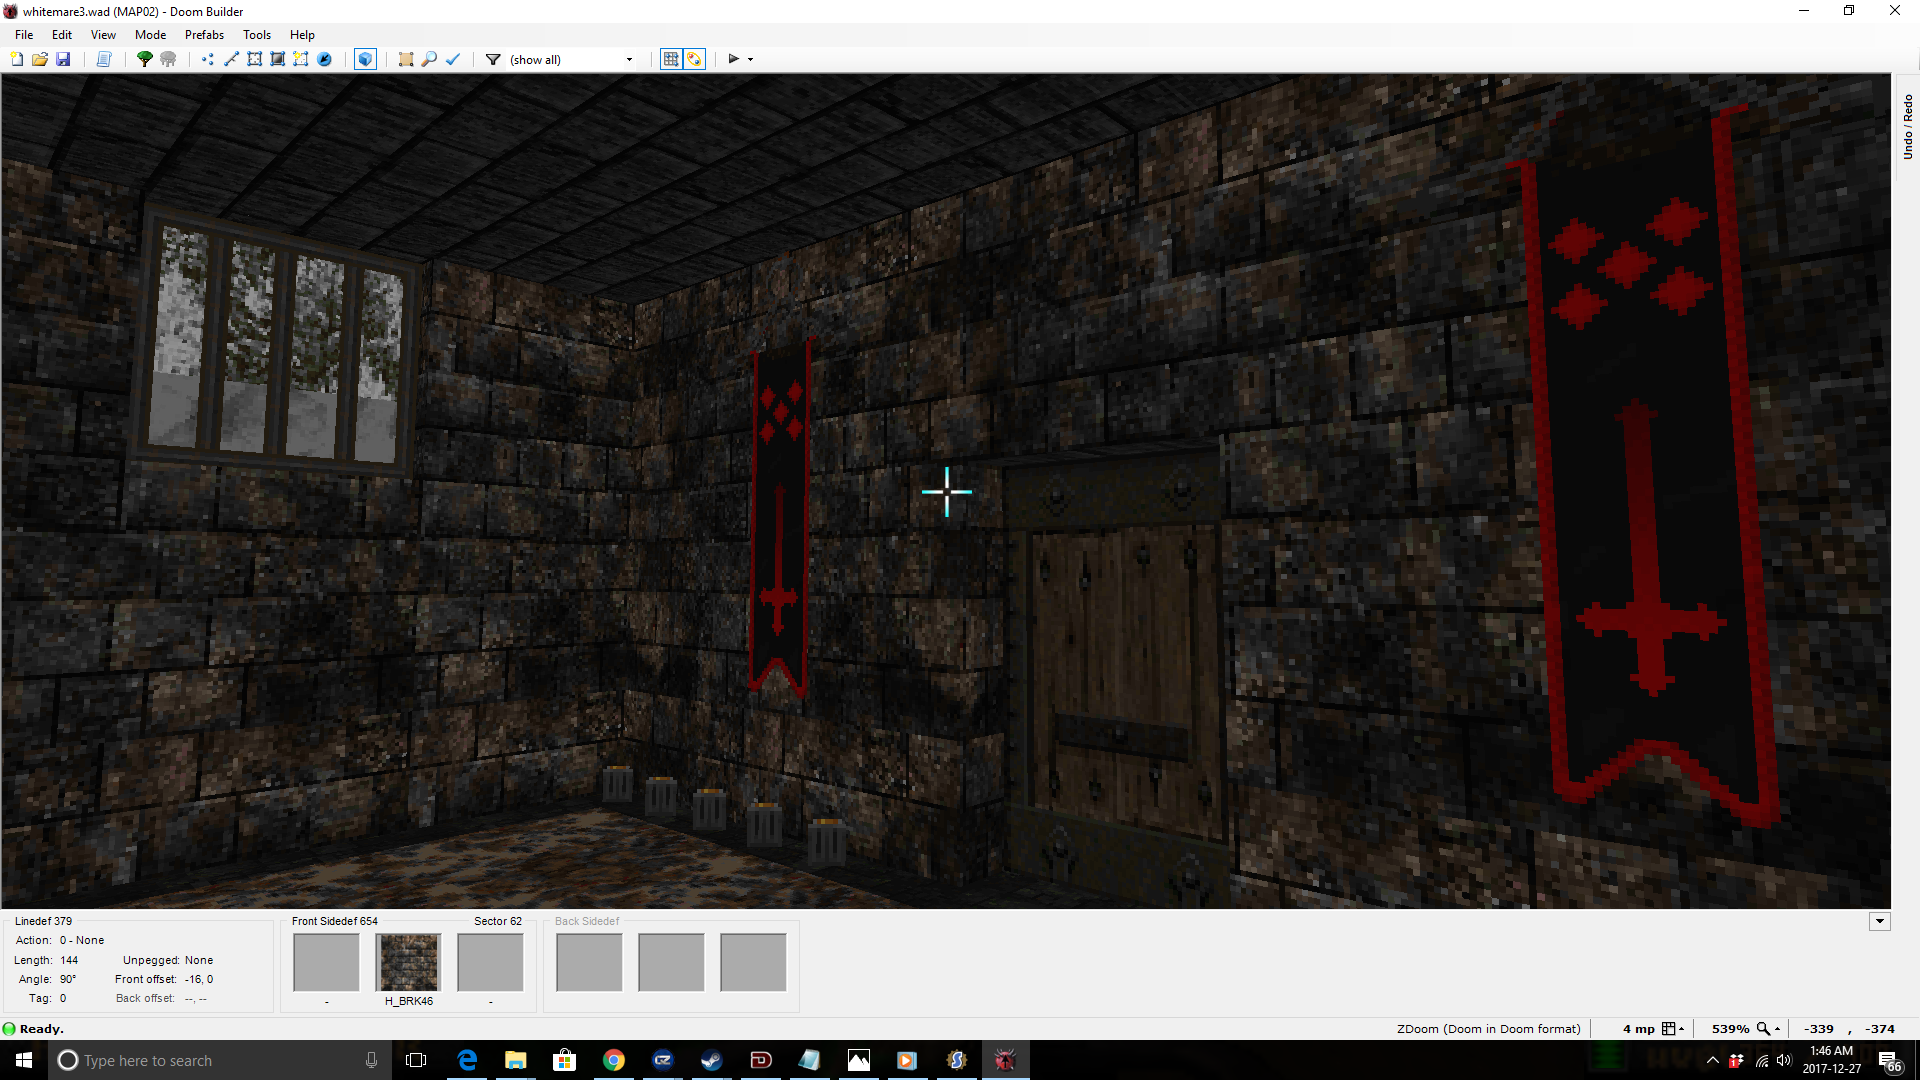Open the Script Editor scroll icon

tap(104, 59)
